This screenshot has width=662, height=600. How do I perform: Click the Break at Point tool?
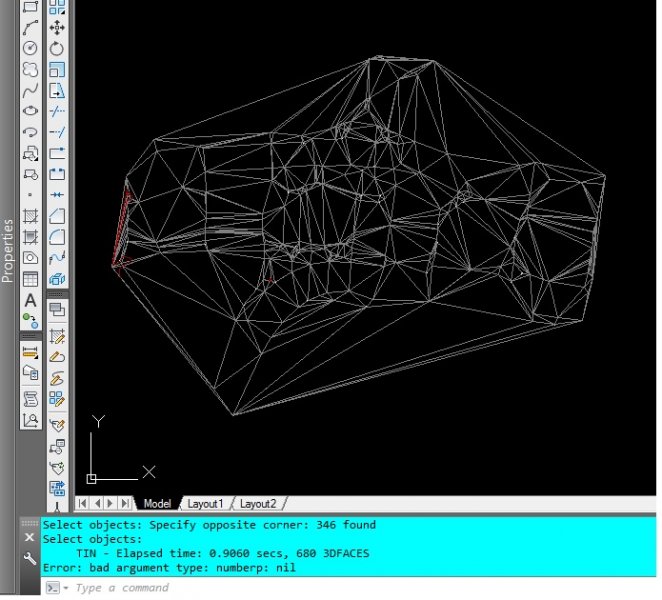pyautogui.click(x=57, y=153)
